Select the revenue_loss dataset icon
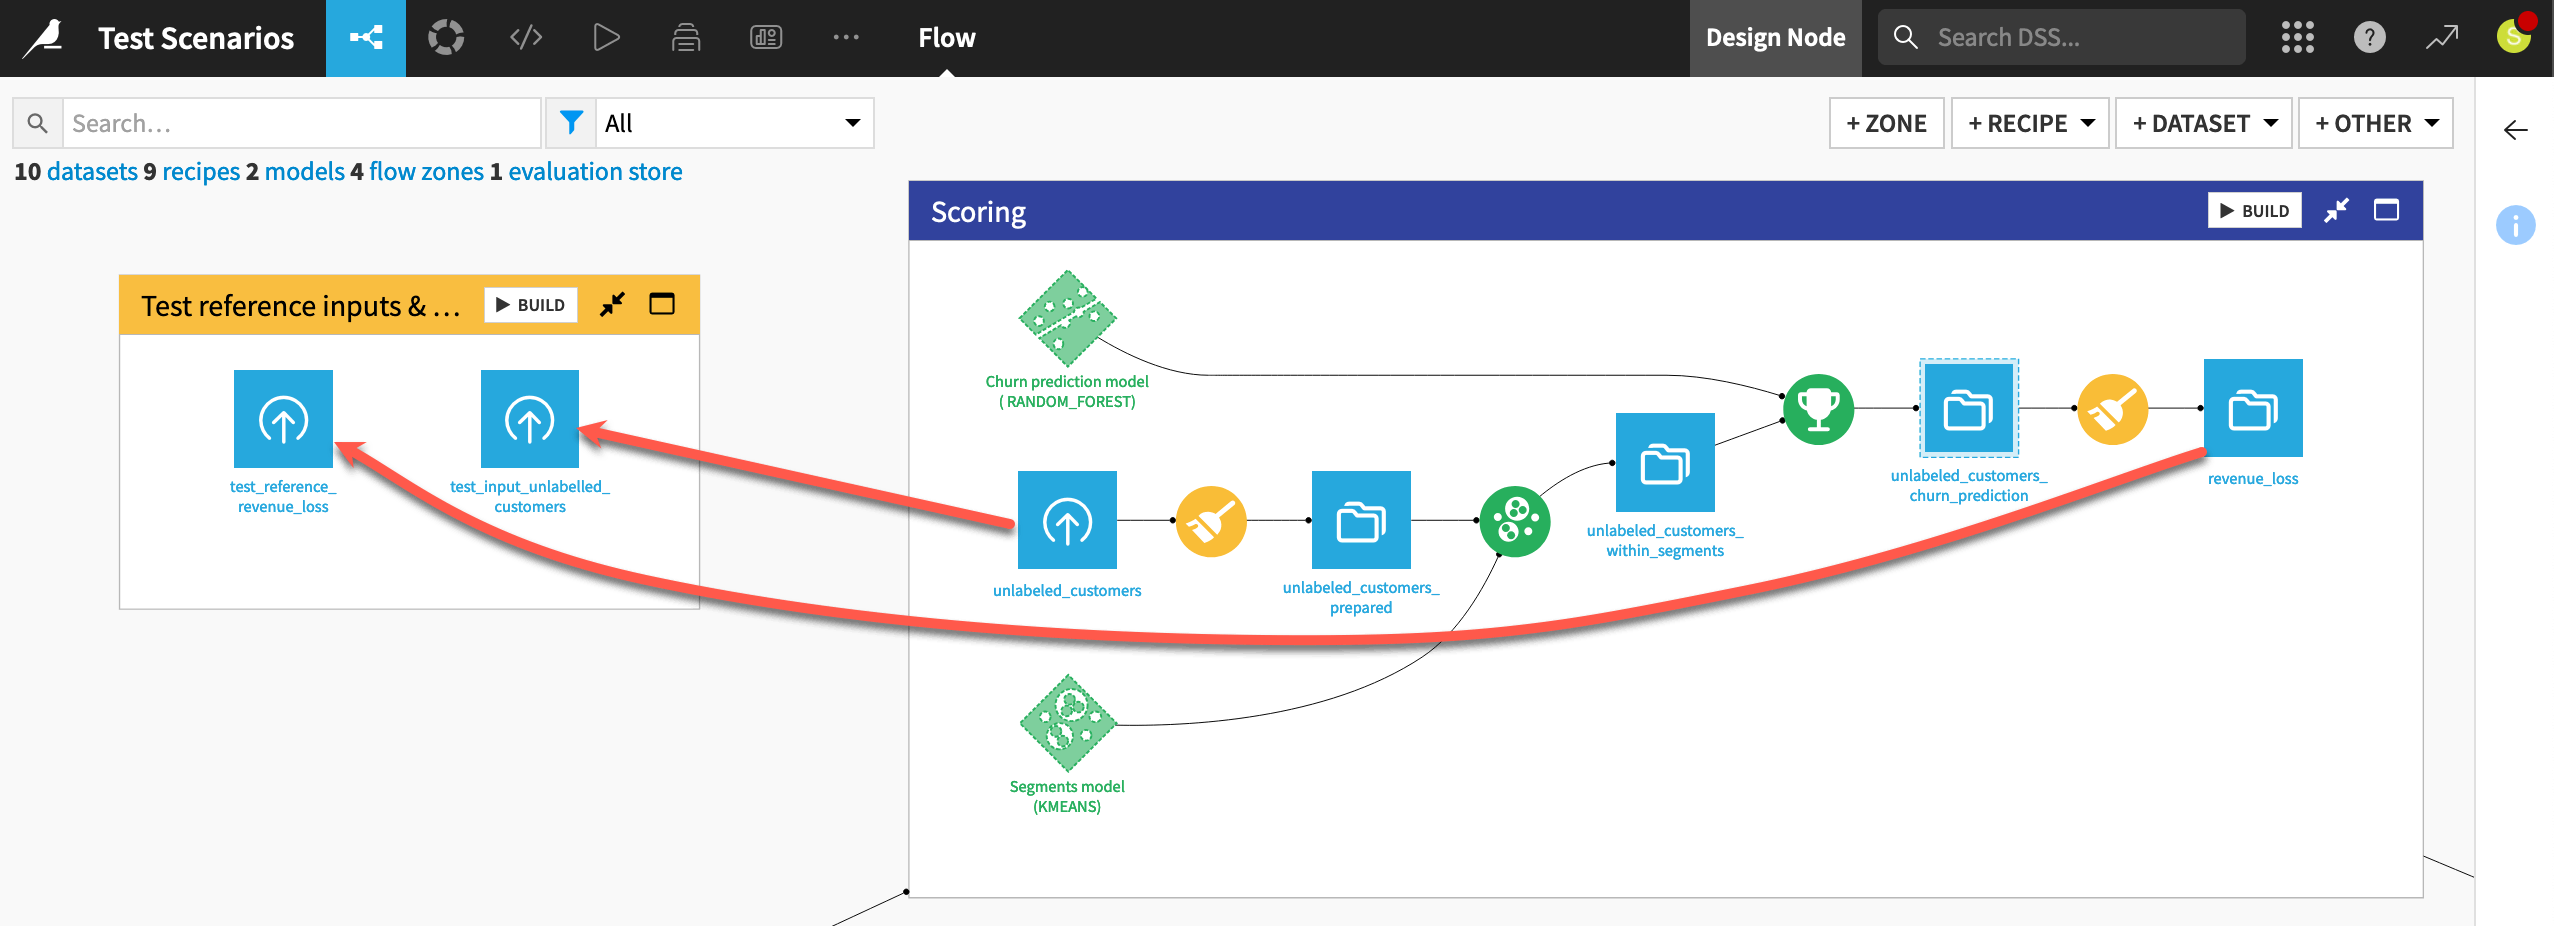Viewport: 2554px width, 926px height. coord(2253,408)
